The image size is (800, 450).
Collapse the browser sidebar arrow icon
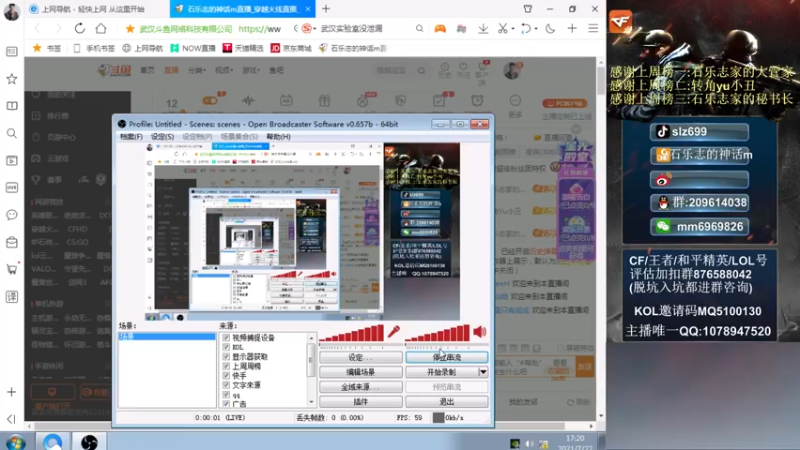tap(11, 419)
